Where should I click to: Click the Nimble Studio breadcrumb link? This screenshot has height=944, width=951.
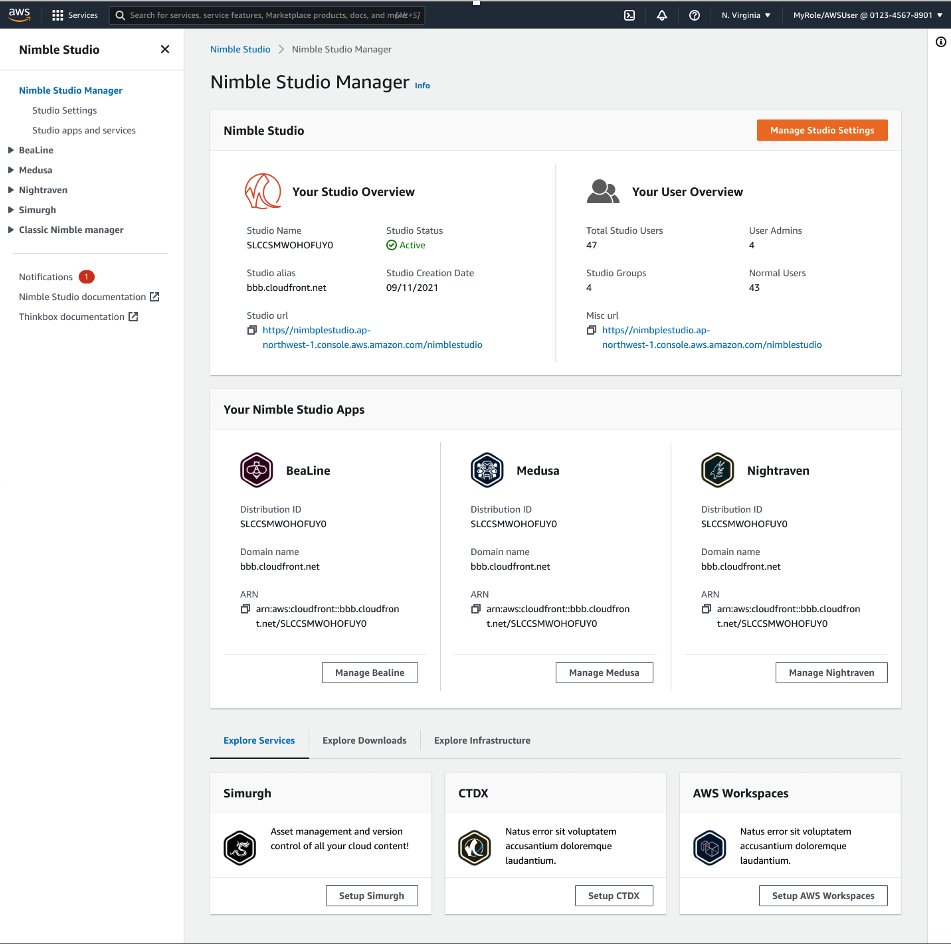click(x=240, y=49)
